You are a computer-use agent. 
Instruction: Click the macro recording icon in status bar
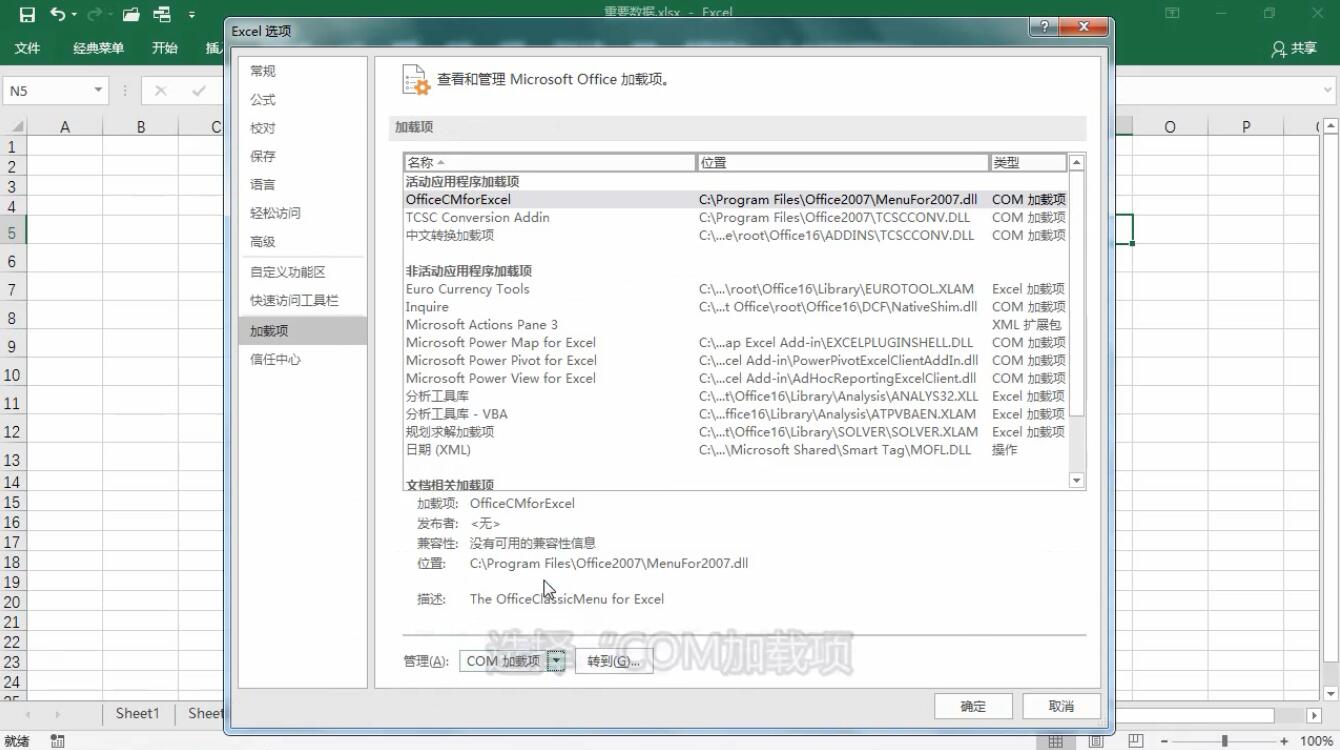point(57,741)
